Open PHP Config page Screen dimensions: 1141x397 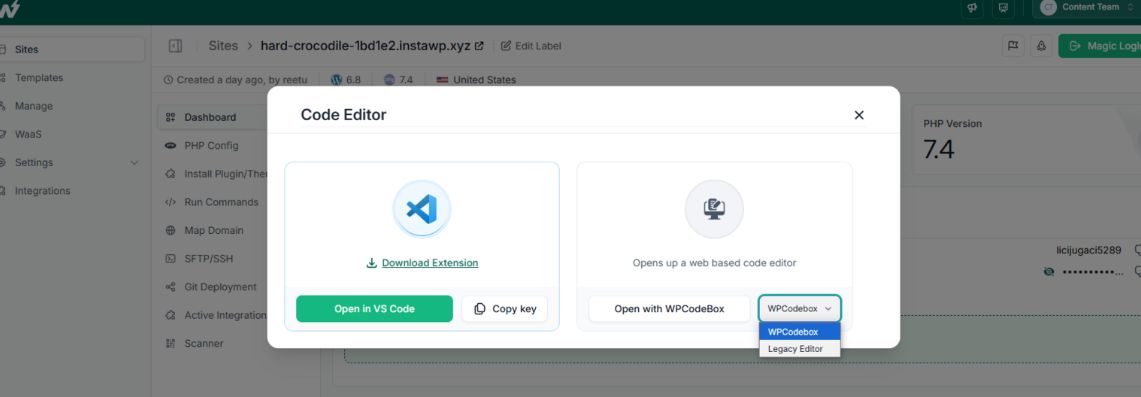212,145
